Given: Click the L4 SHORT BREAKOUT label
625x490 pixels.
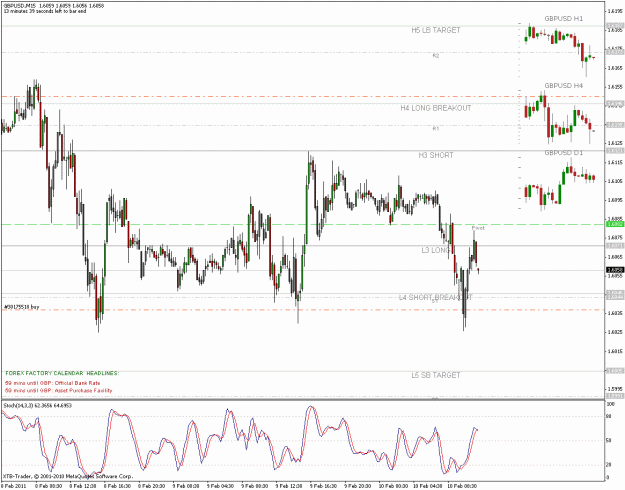Looking at the screenshot, I should pos(436,297).
